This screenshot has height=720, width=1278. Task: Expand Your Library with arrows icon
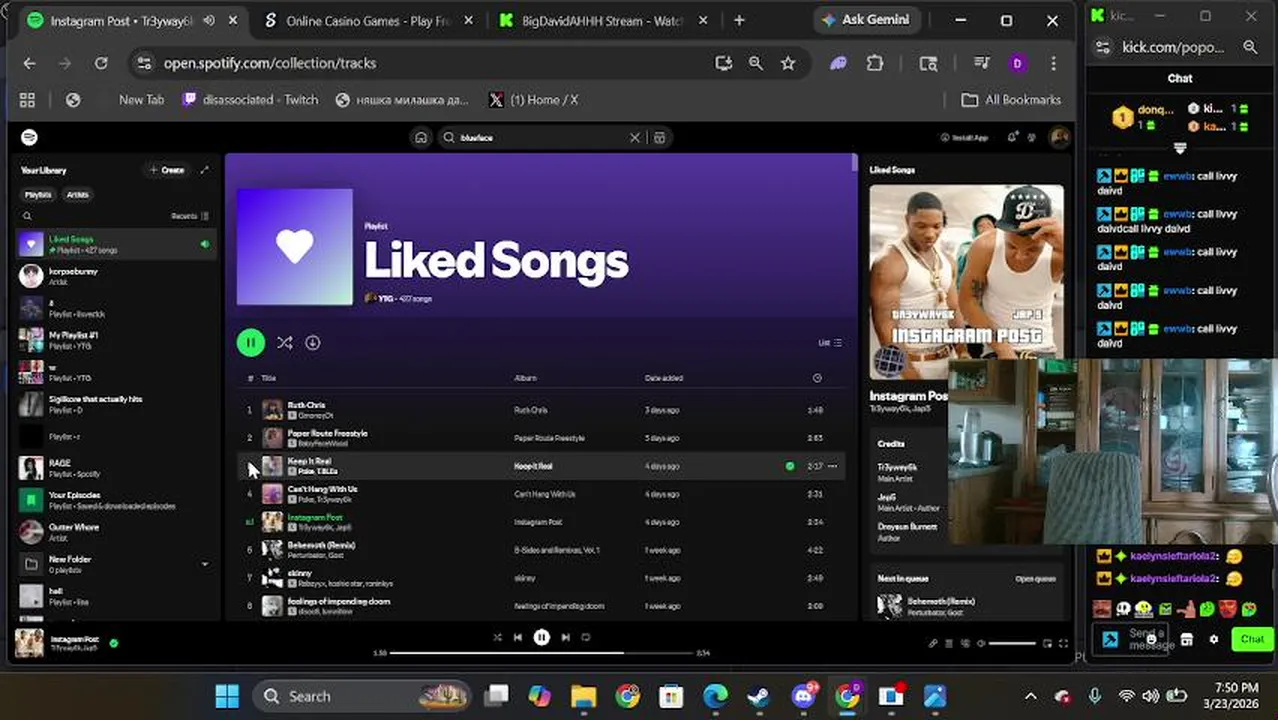click(x=204, y=170)
